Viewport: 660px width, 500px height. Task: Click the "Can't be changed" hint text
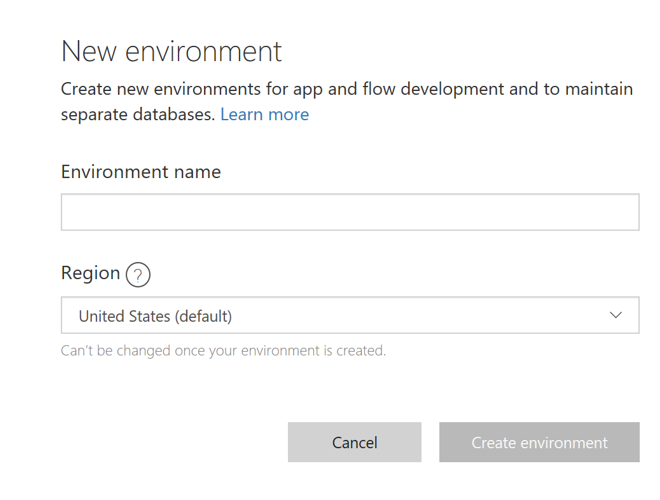(x=223, y=351)
